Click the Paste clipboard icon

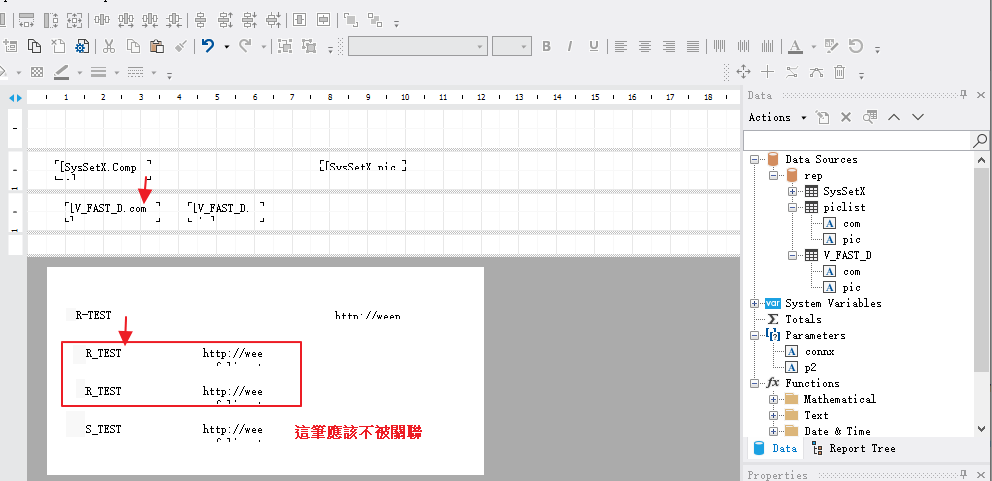(x=157, y=46)
